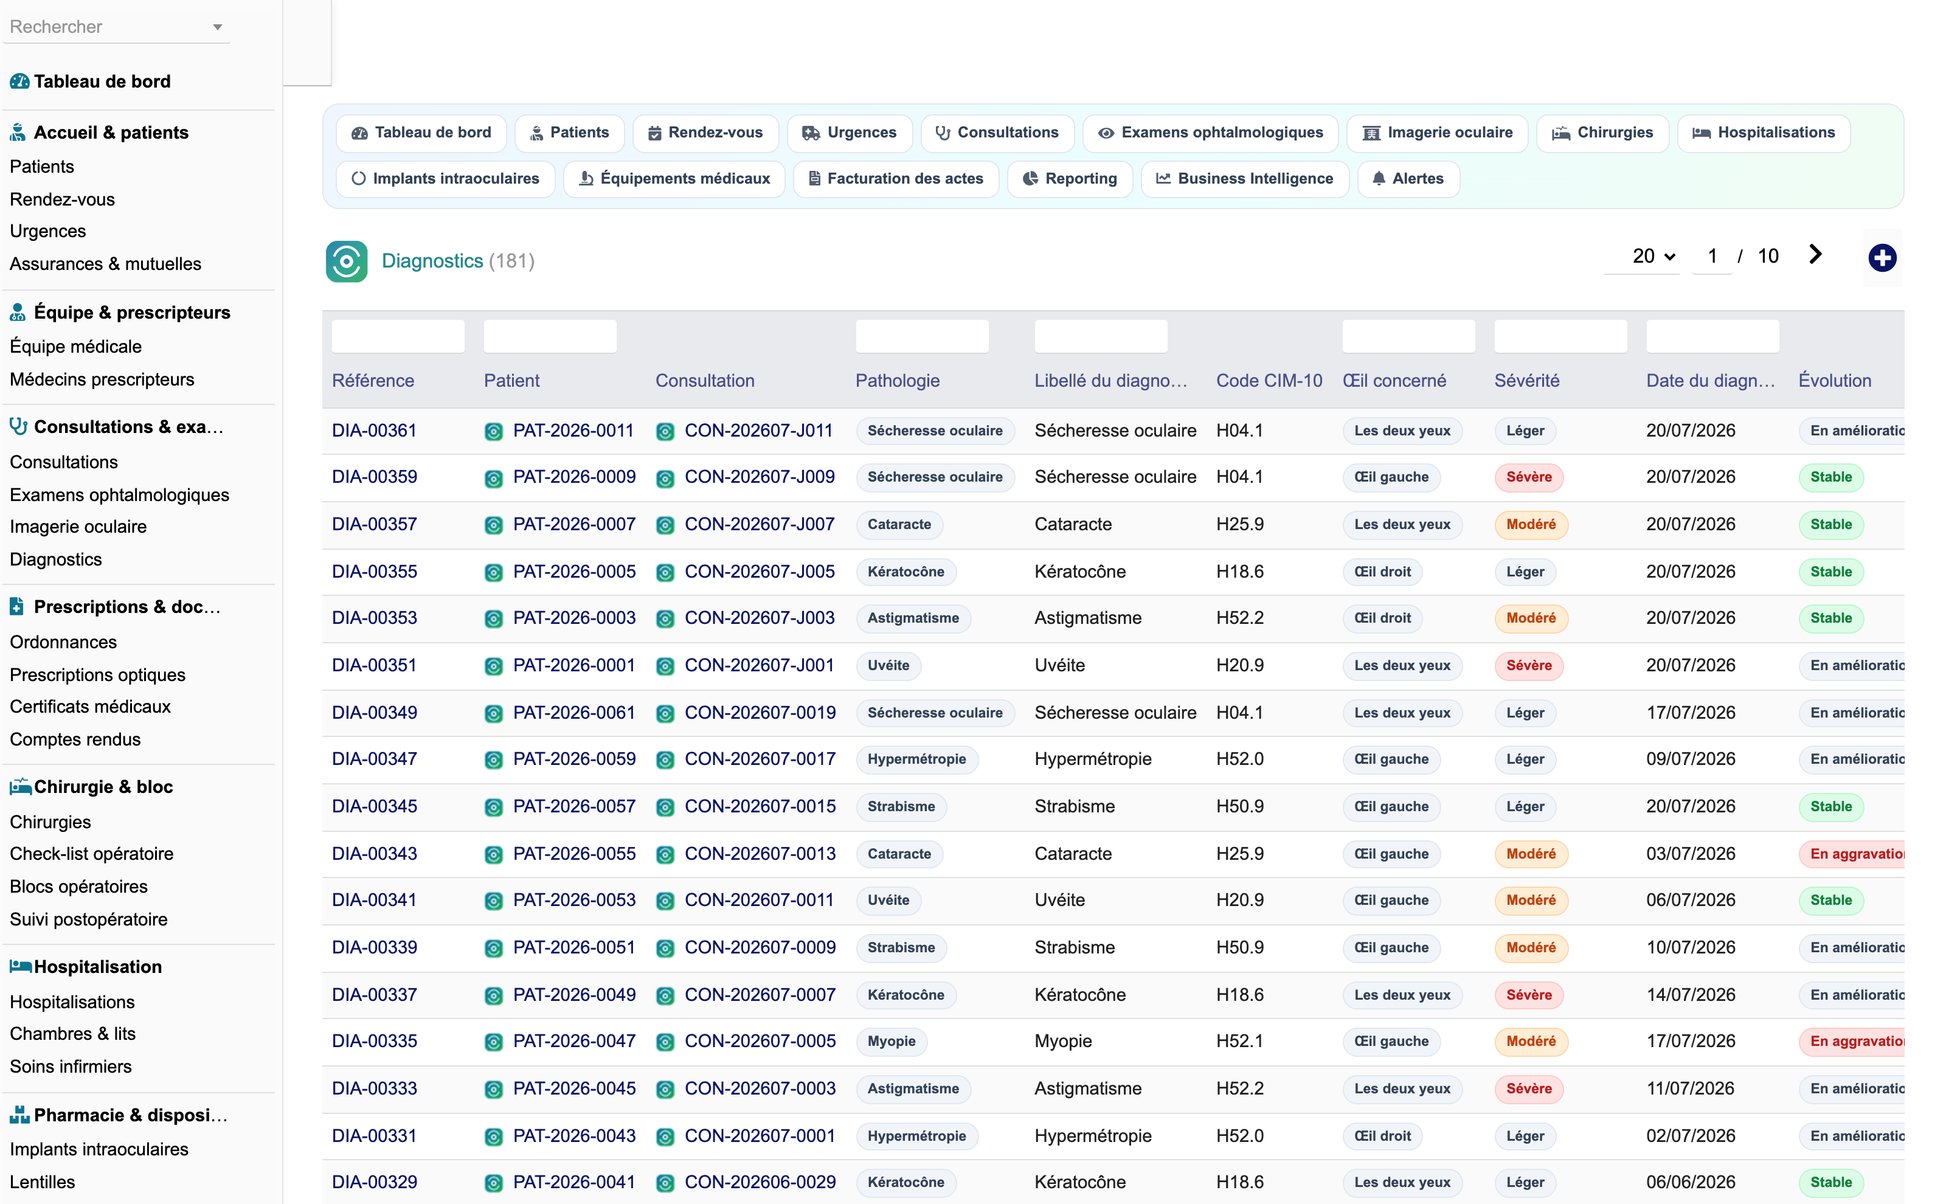The image size is (1946, 1204).
Task: Open the Reporting tab
Action: pos(1070,178)
